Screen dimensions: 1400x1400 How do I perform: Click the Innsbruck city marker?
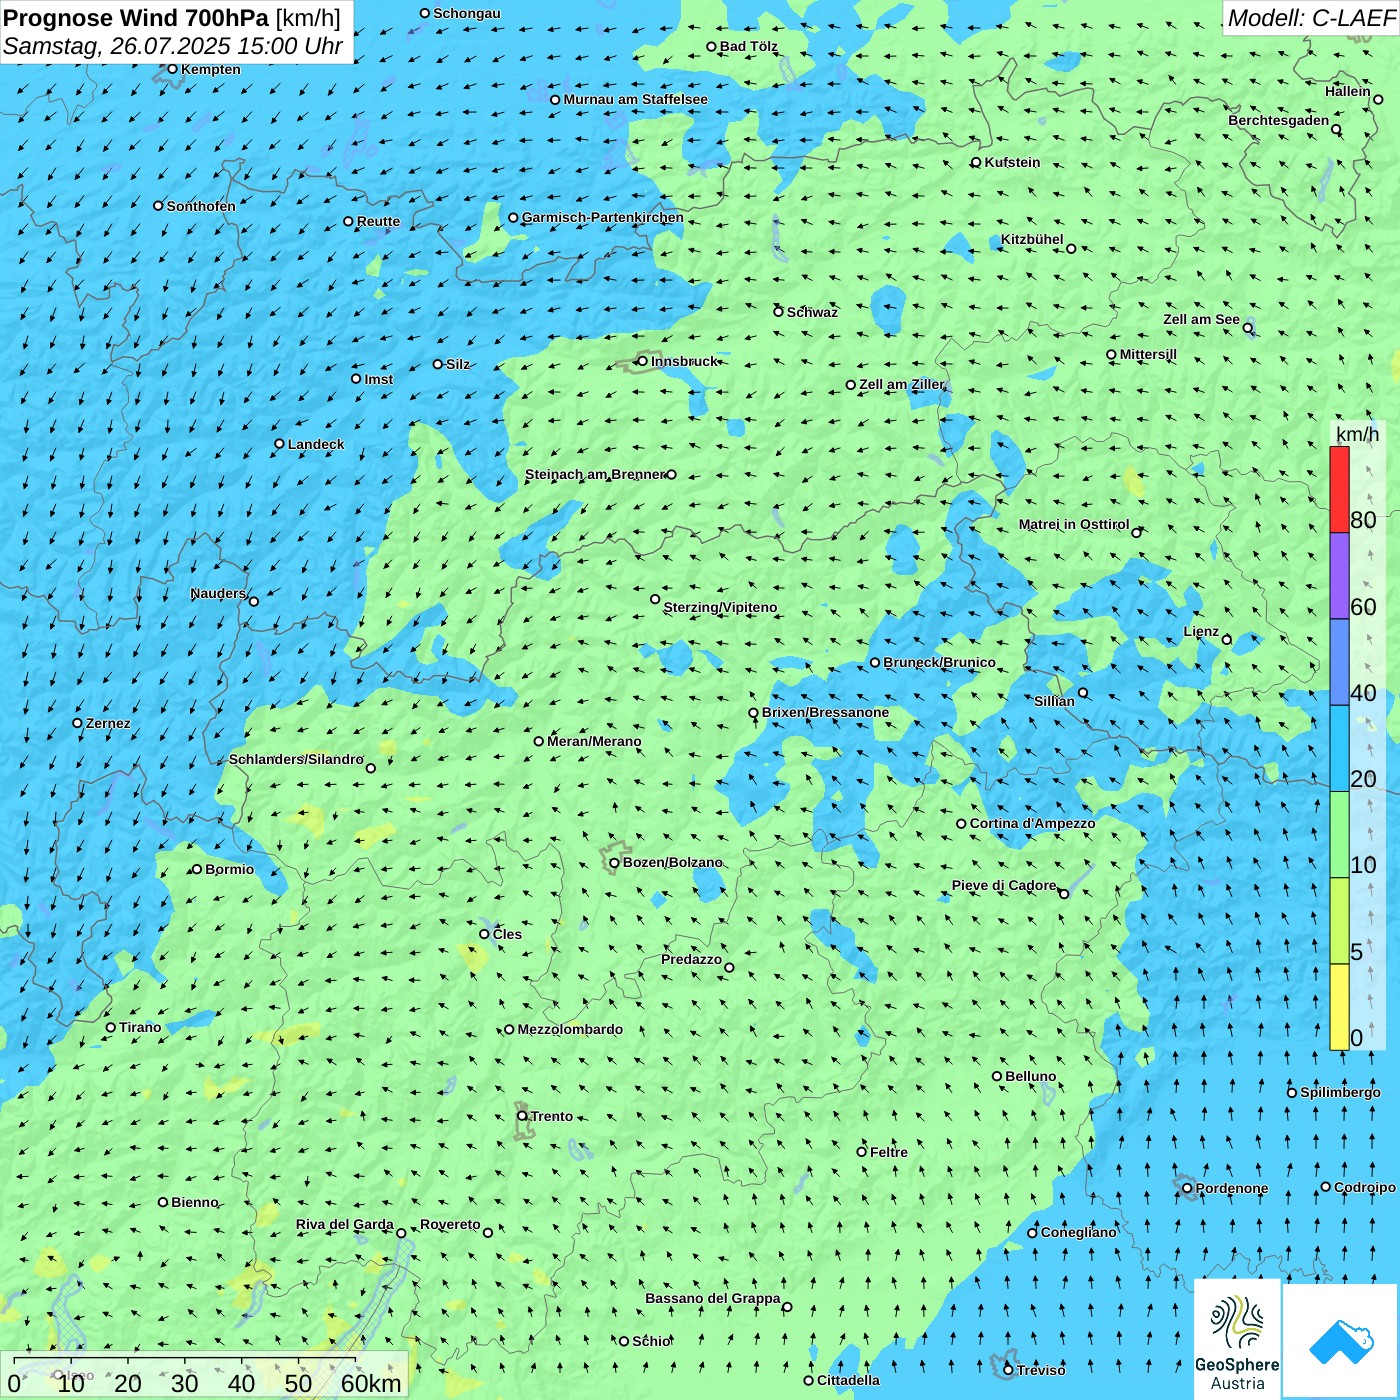643,361
